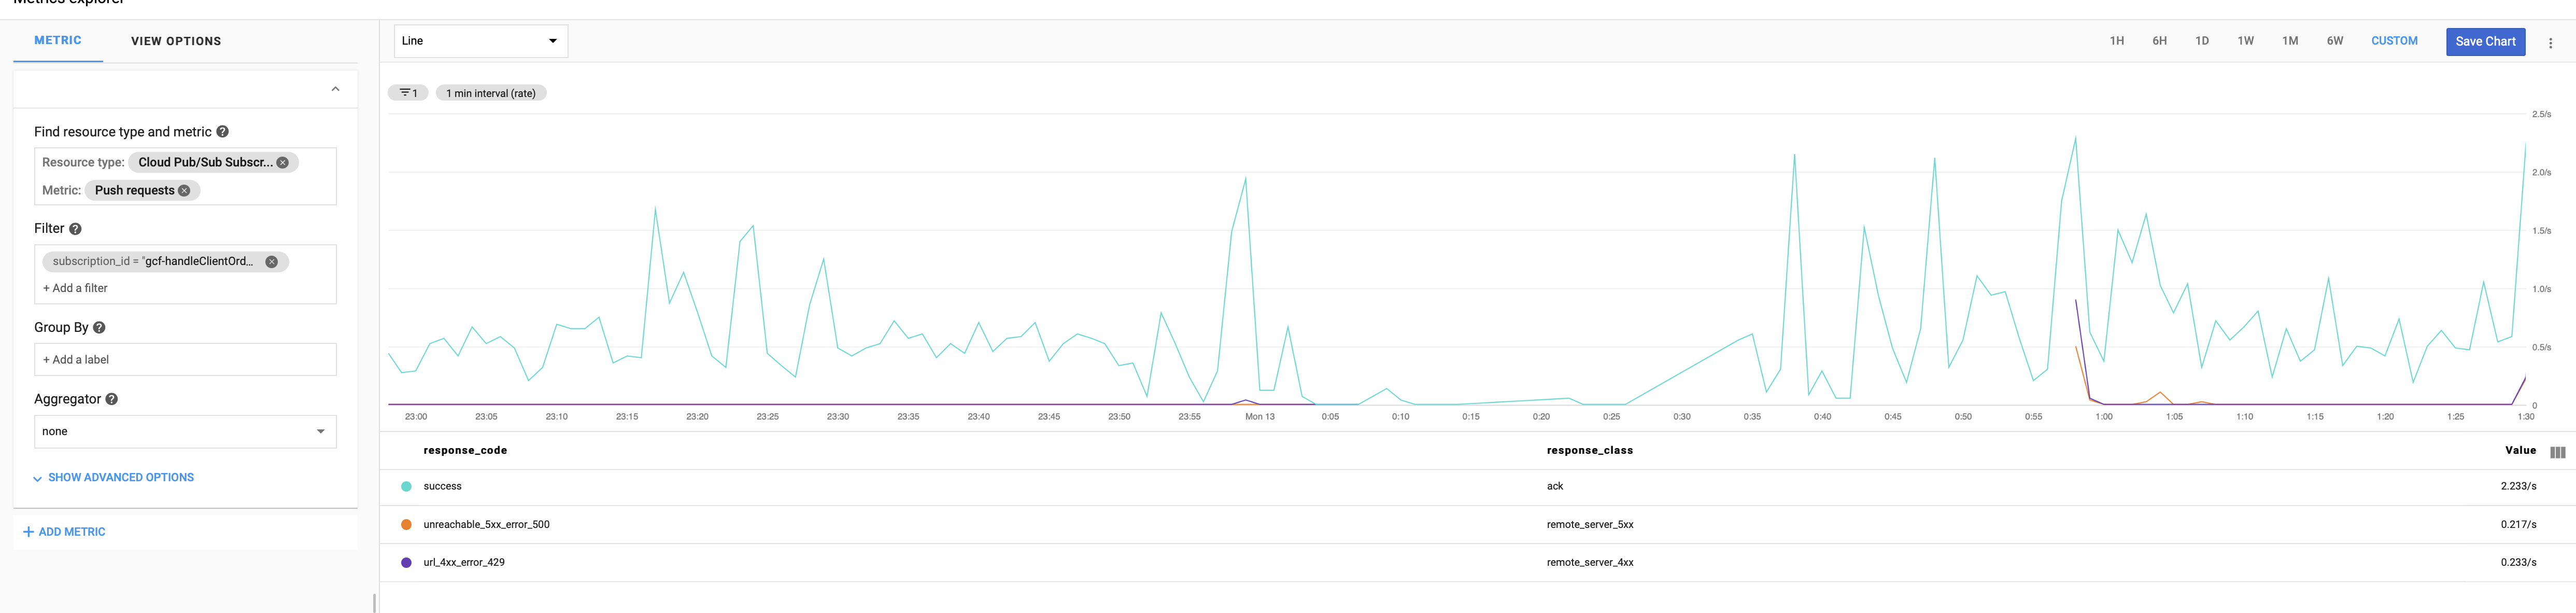Collapse the metric panel with the chevron
The width and height of the screenshot is (2576, 613).
point(335,88)
